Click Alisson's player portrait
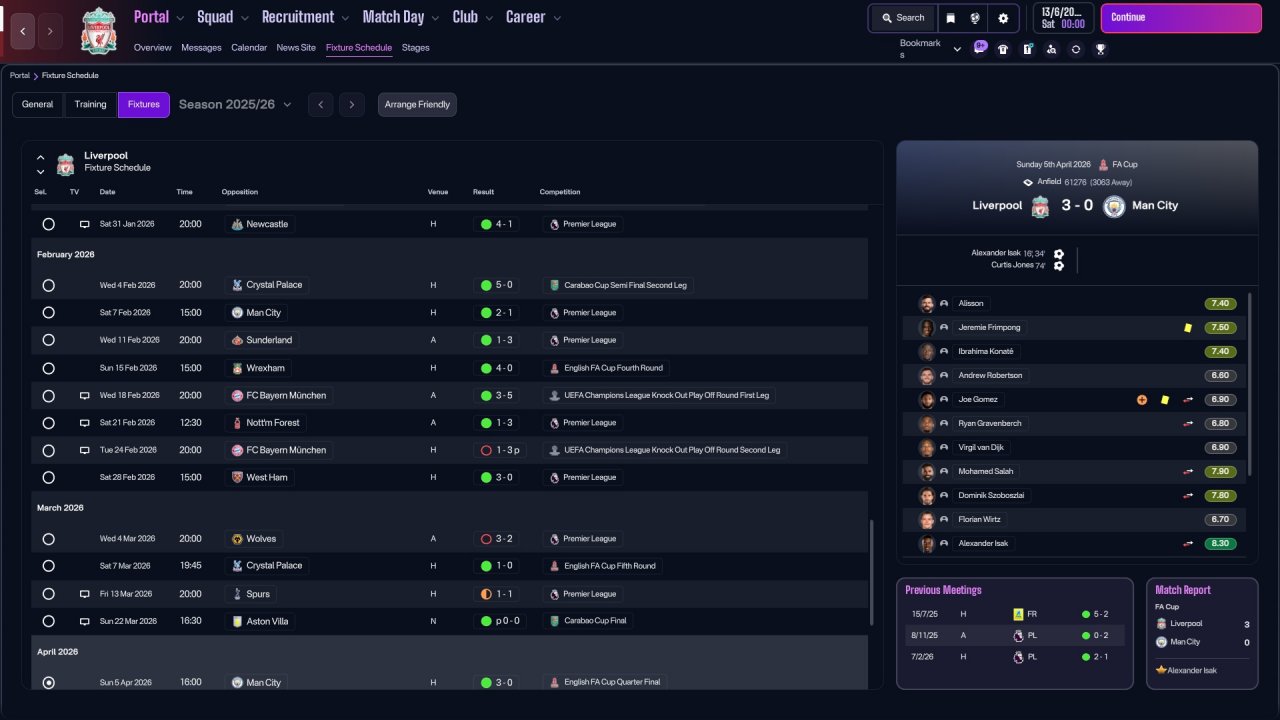Viewport: 1280px width, 720px height. (927, 303)
